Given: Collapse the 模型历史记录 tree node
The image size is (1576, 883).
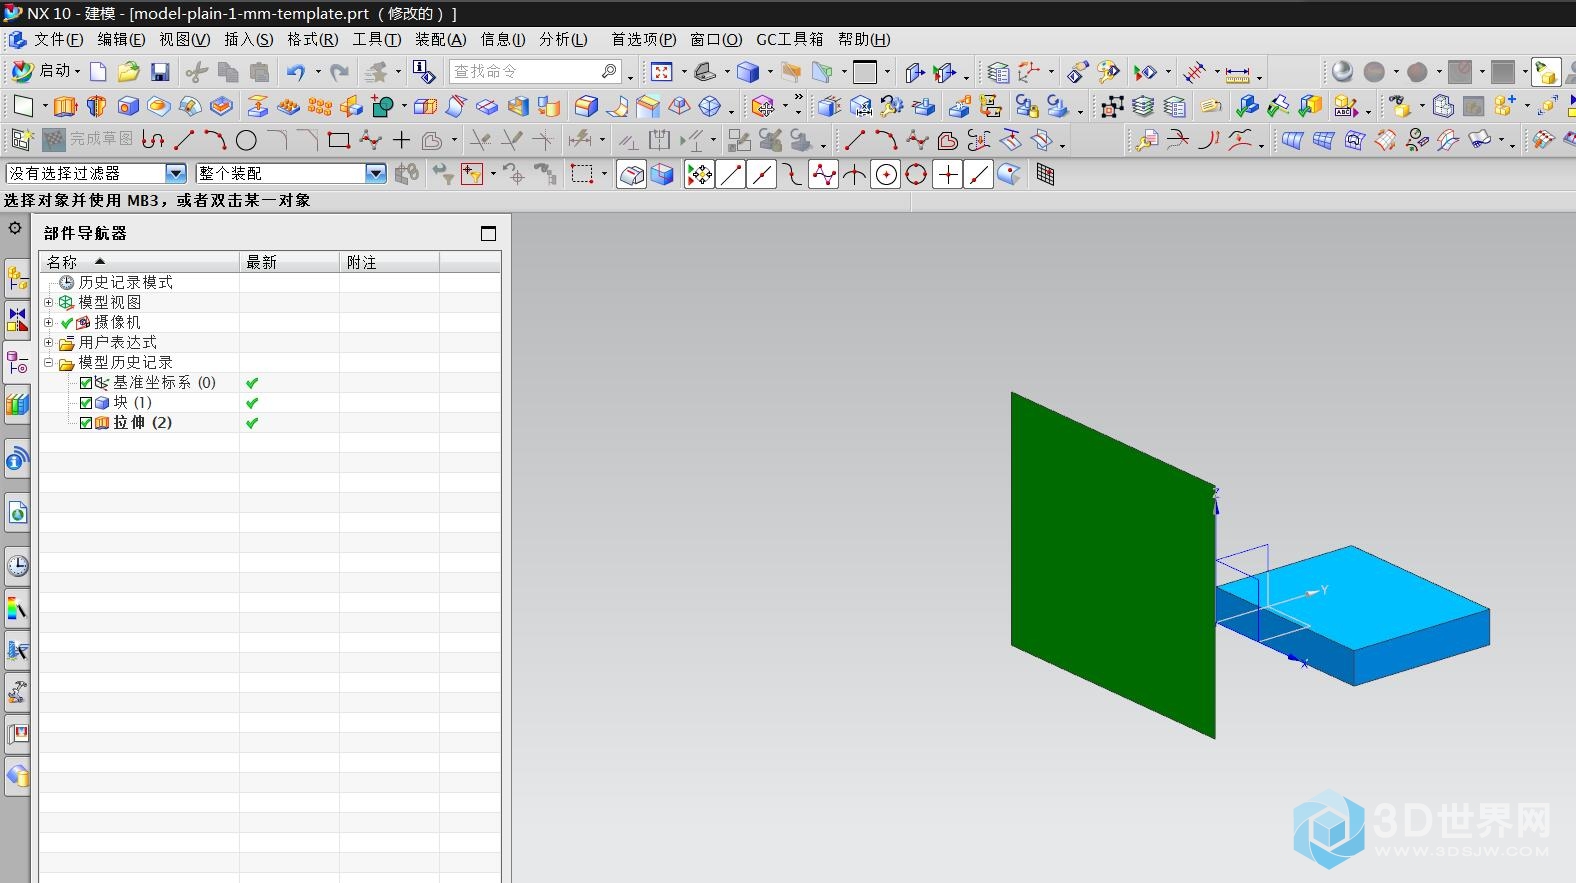Looking at the screenshot, I should [x=48, y=362].
